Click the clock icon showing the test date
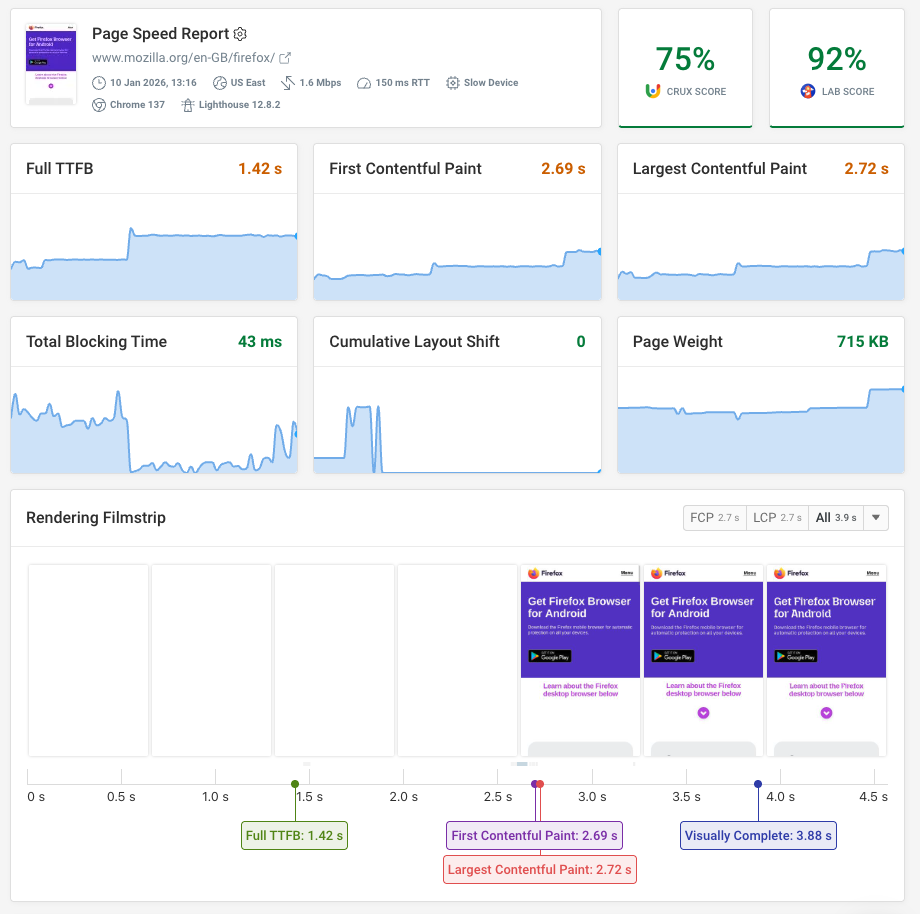Image resolution: width=920 pixels, height=914 pixels. click(x=97, y=82)
